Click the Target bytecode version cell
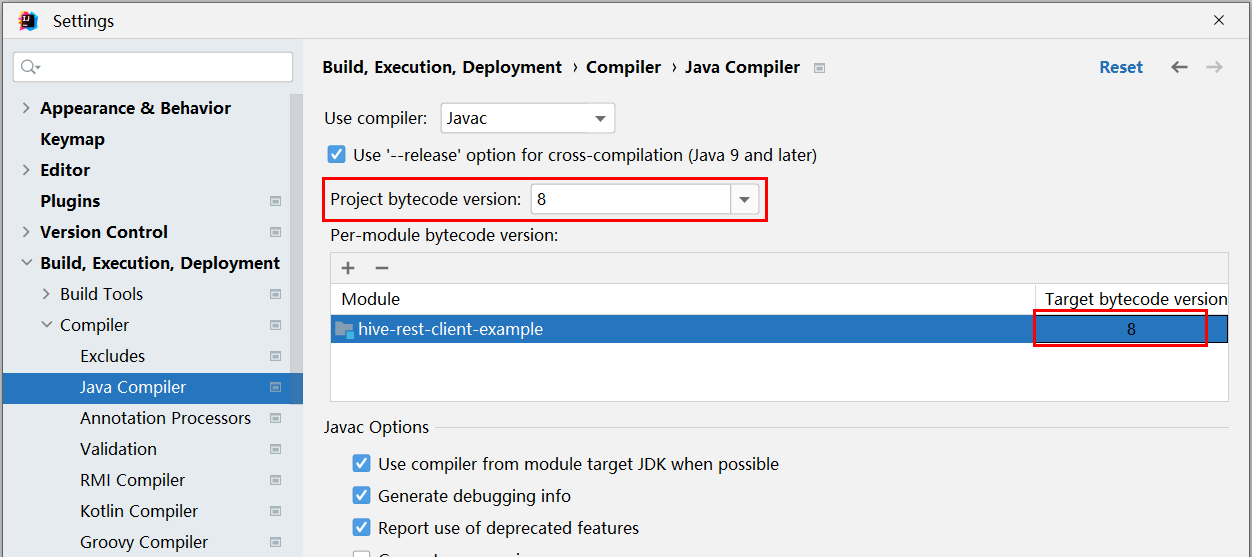The image size is (1252, 557). (1130, 329)
